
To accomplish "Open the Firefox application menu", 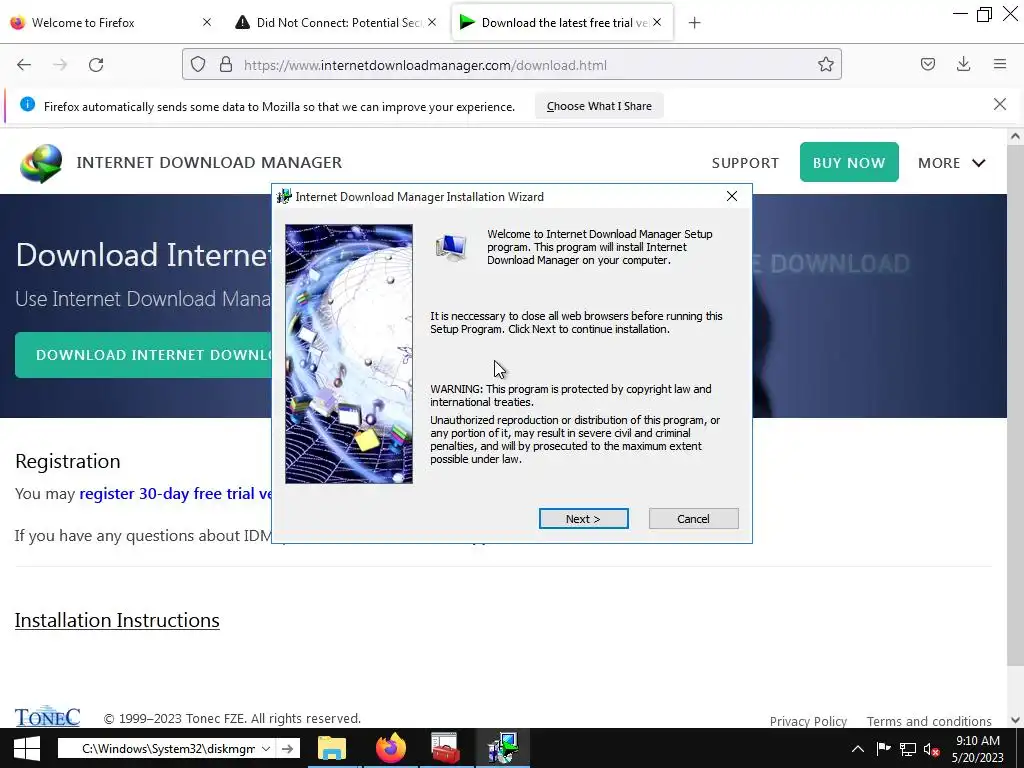I will 1000,64.
